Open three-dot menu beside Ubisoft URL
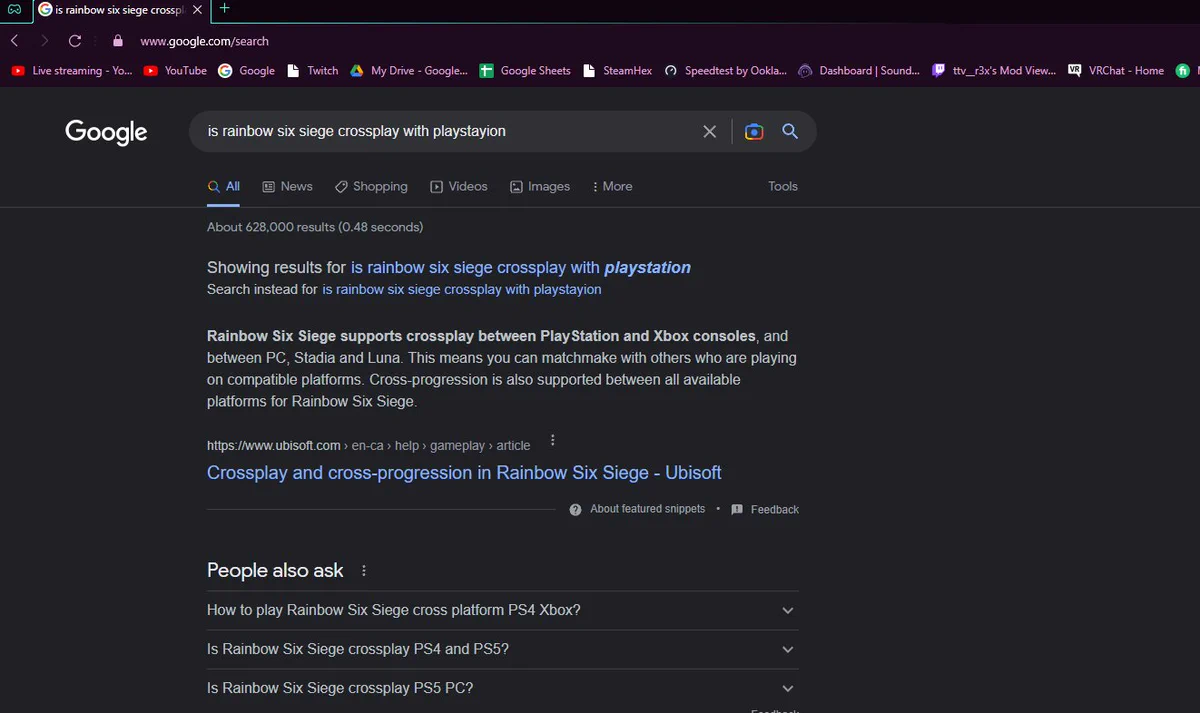The width and height of the screenshot is (1200, 713). [553, 441]
